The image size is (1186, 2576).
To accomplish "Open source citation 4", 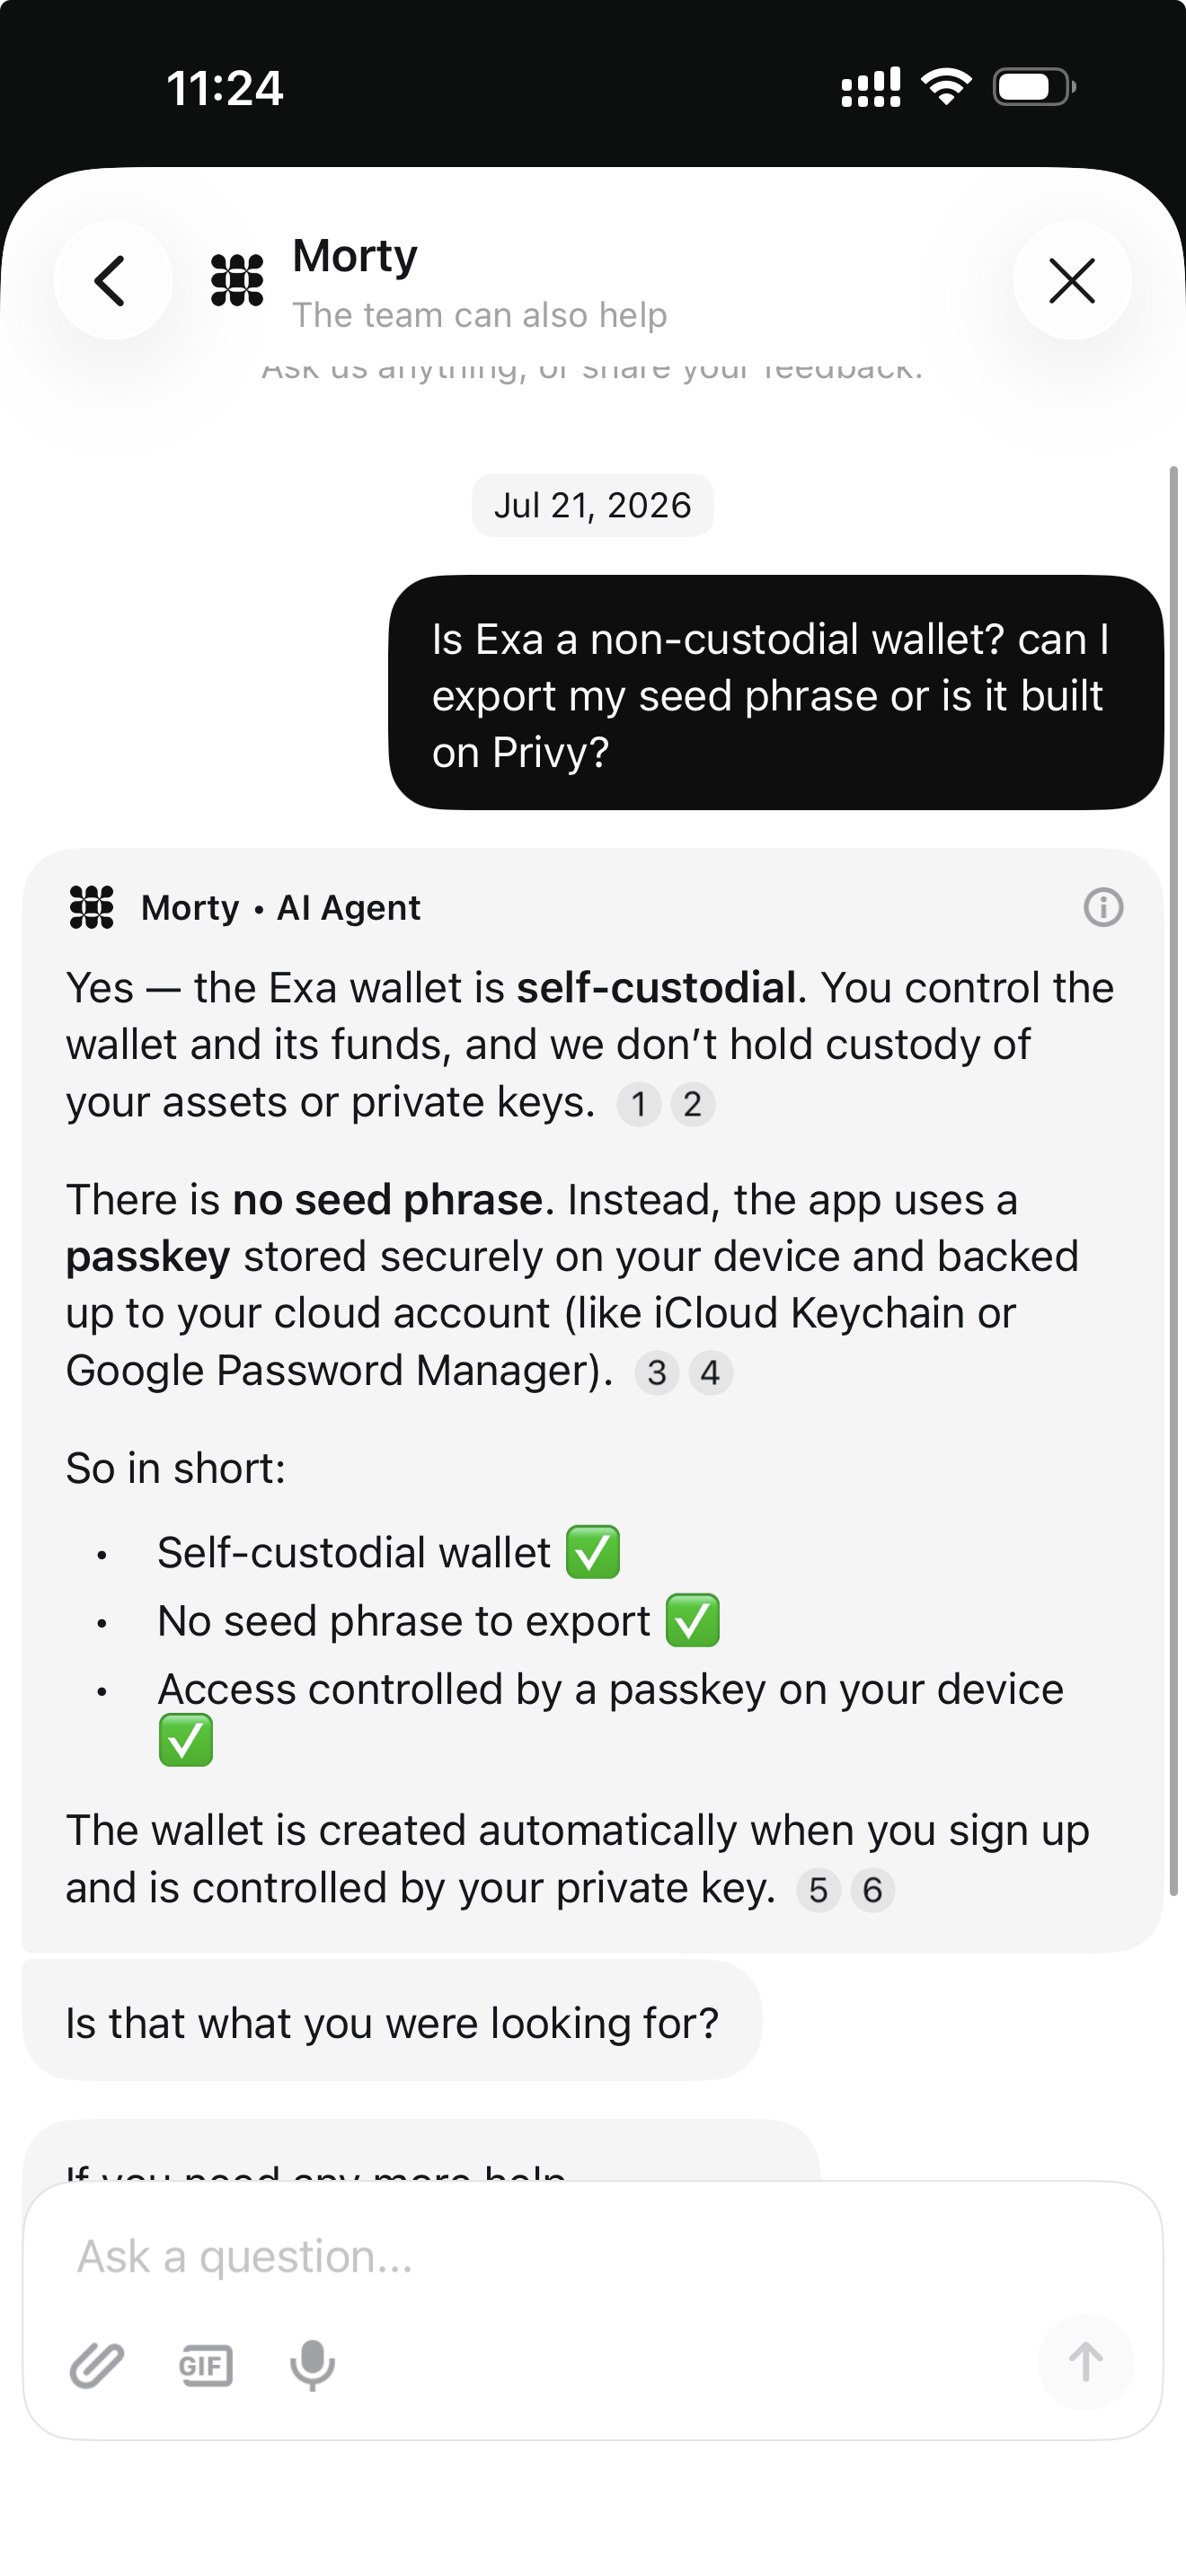I will [x=710, y=1372].
